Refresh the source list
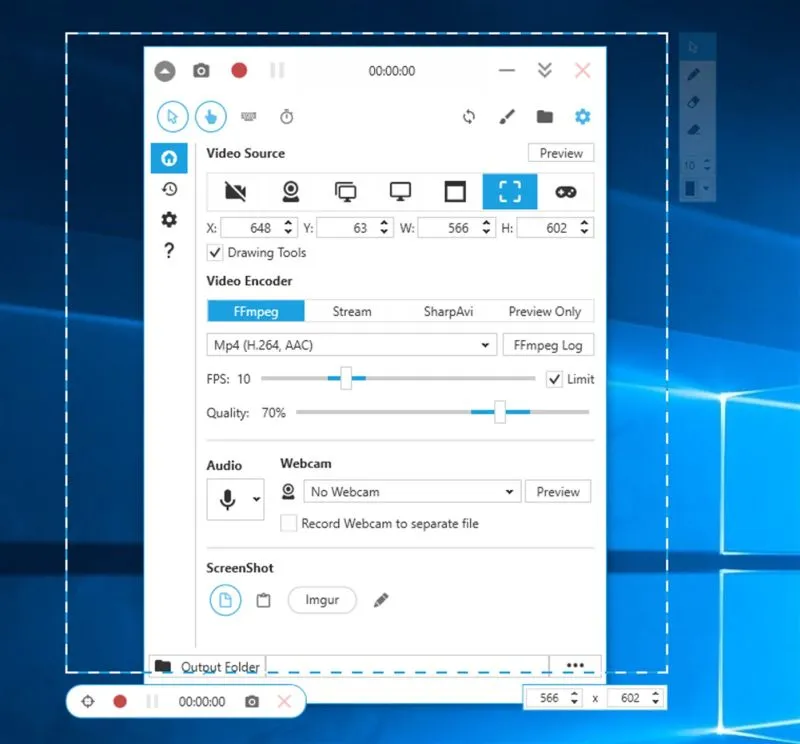This screenshot has height=744, width=800. [x=469, y=116]
